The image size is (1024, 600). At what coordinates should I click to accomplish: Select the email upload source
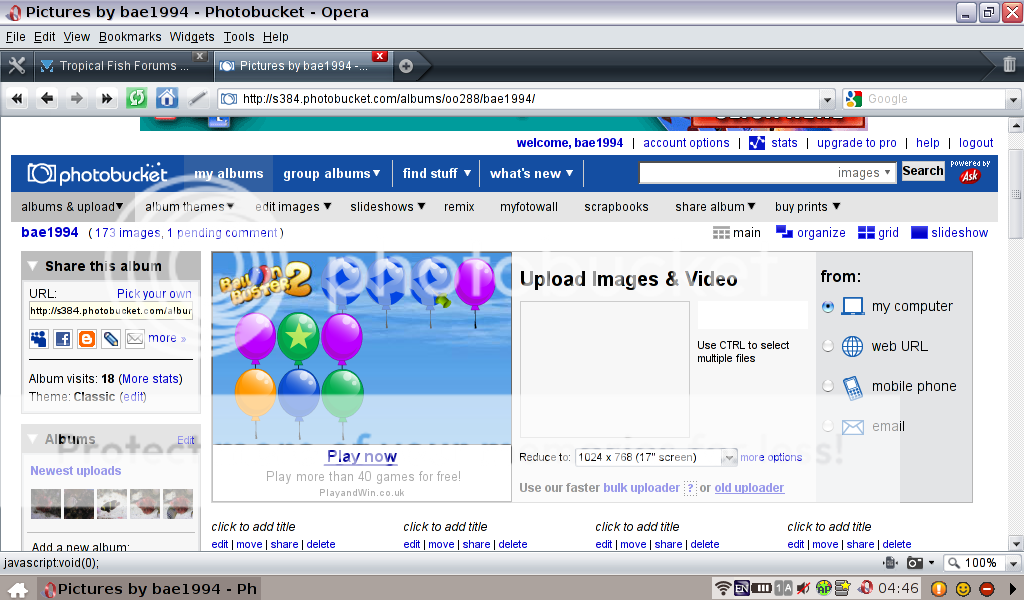point(828,426)
